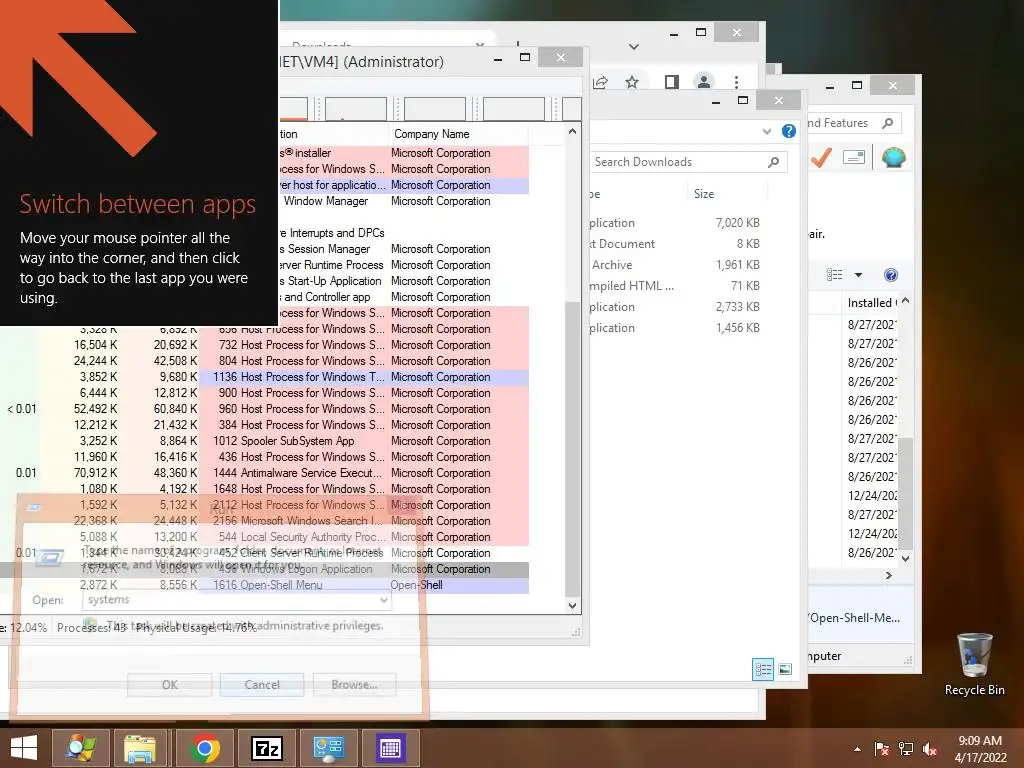Click the Cancel button in the Run dialog
Image resolution: width=1024 pixels, height=768 pixels.
click(262, 684)
